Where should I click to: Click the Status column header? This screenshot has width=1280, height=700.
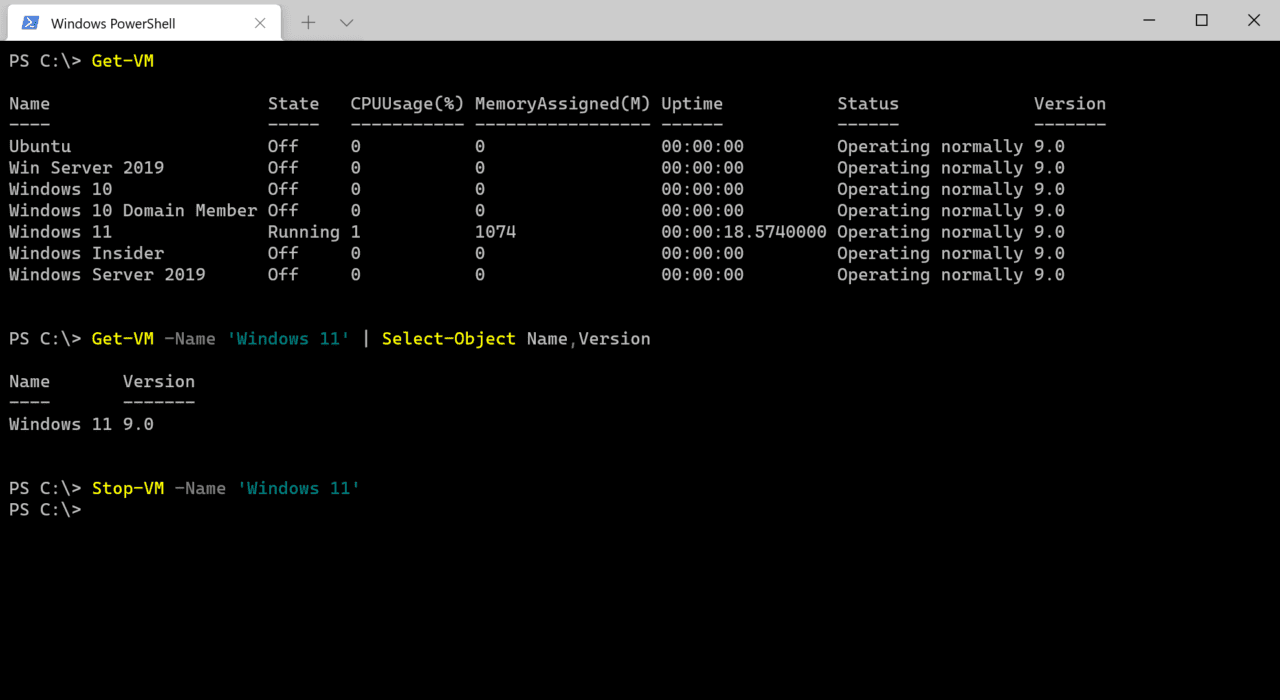(x=868, y=104)
